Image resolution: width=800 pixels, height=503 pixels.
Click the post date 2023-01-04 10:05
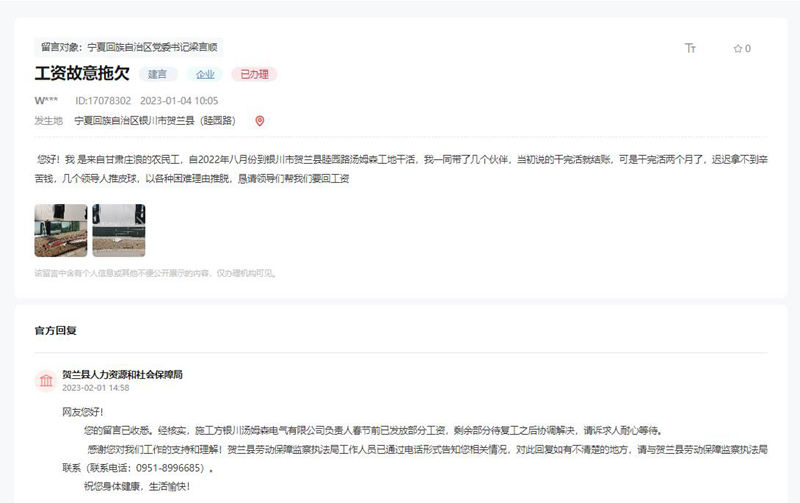(x=179, y=100)
